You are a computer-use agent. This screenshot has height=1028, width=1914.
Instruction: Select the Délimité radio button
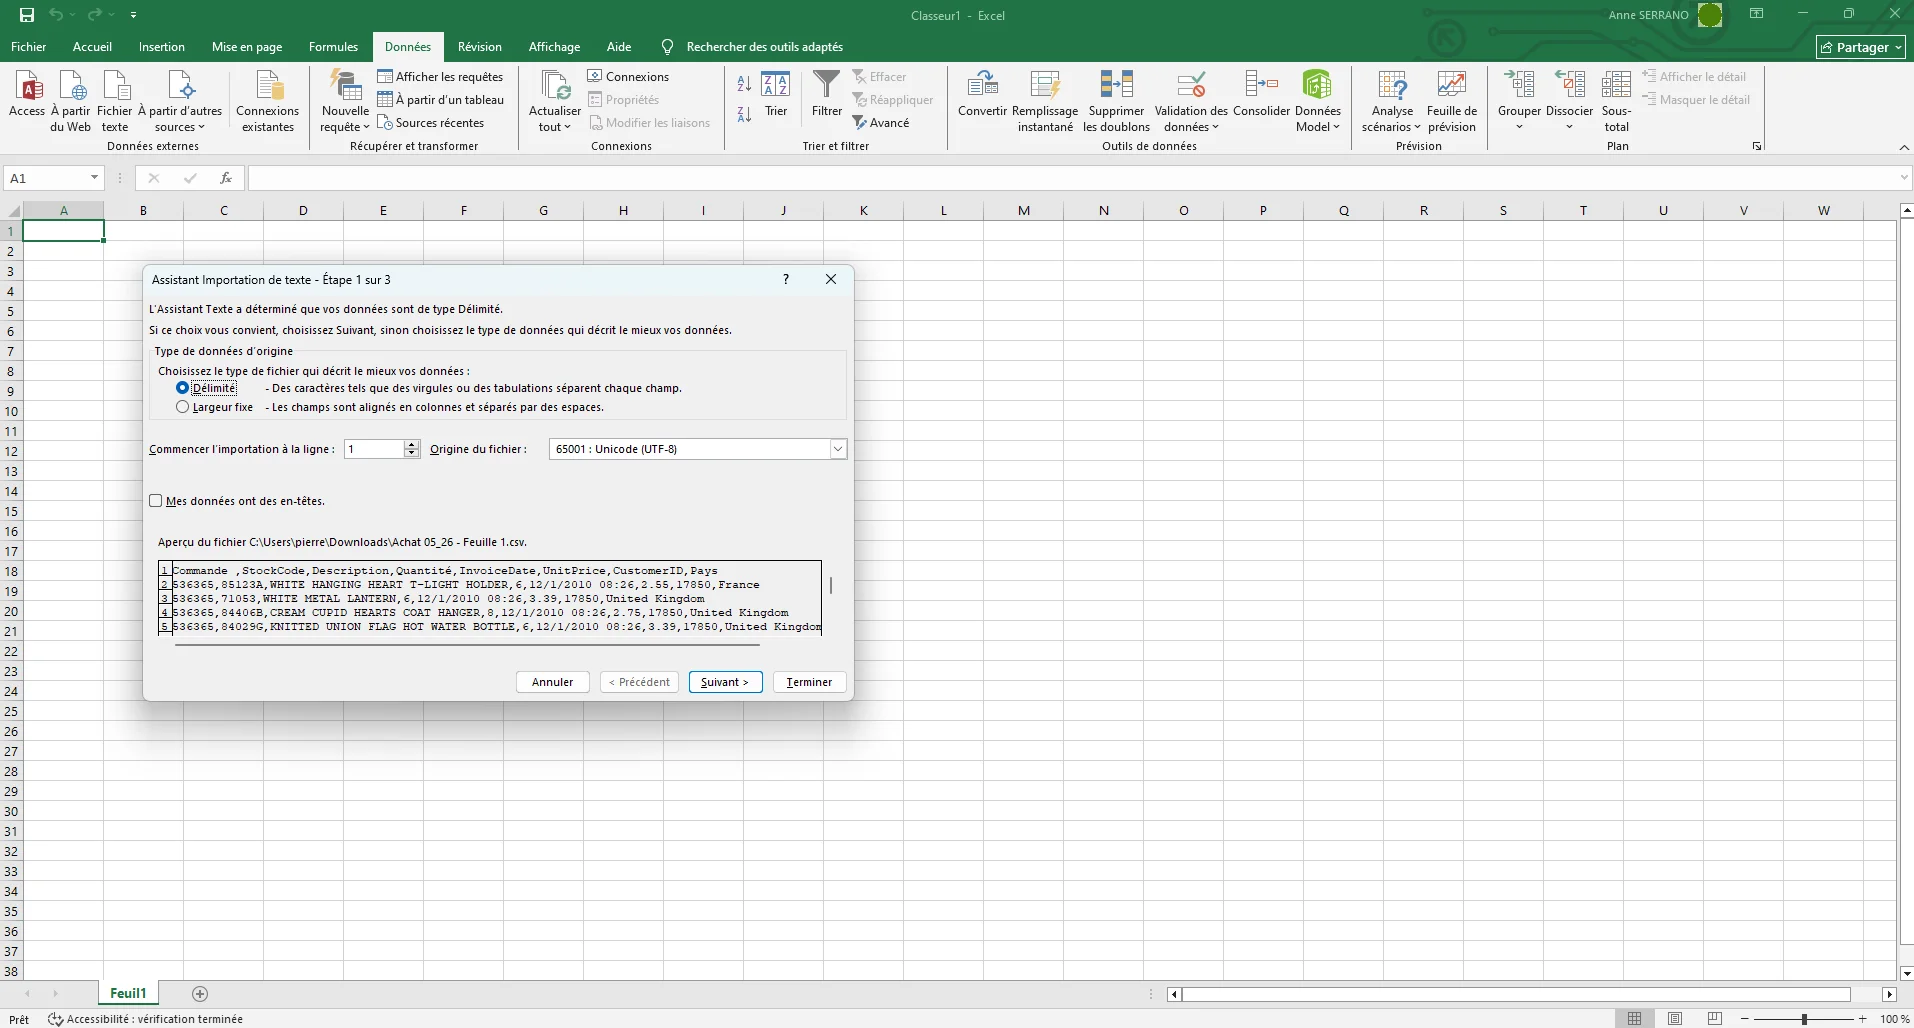tap(182, 388)
